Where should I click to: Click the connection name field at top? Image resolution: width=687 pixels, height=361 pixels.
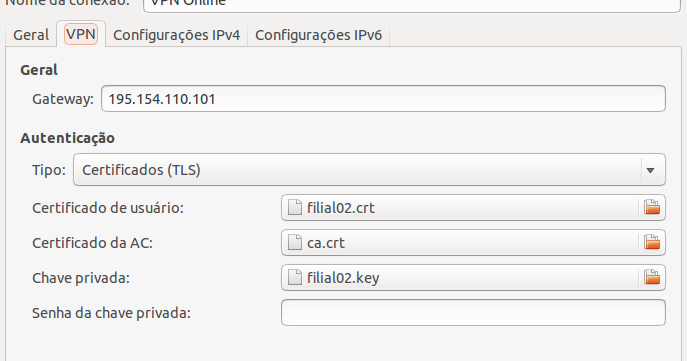point(412,4)
